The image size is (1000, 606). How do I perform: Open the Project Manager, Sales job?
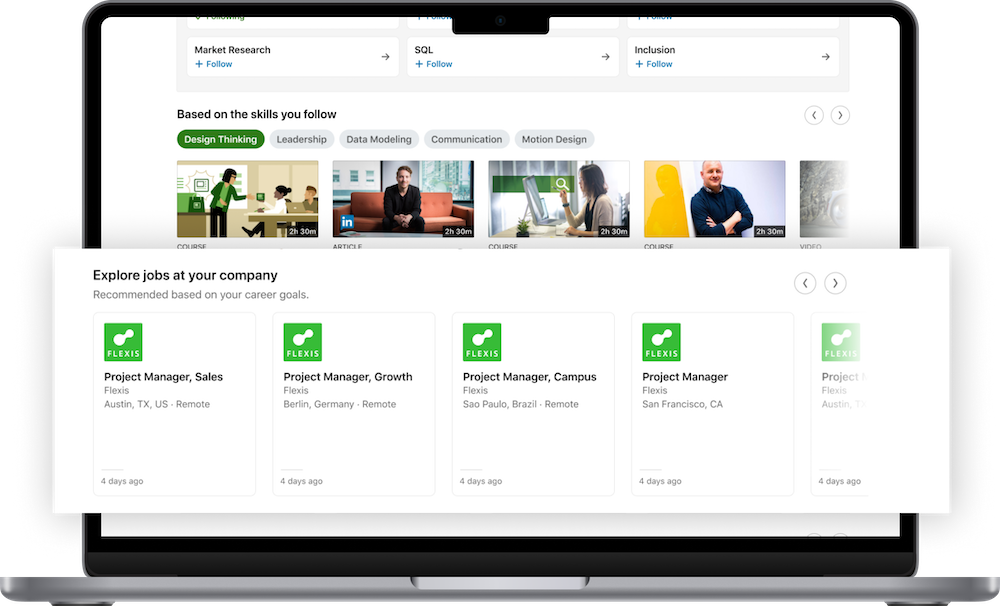[x=163, y=377]
